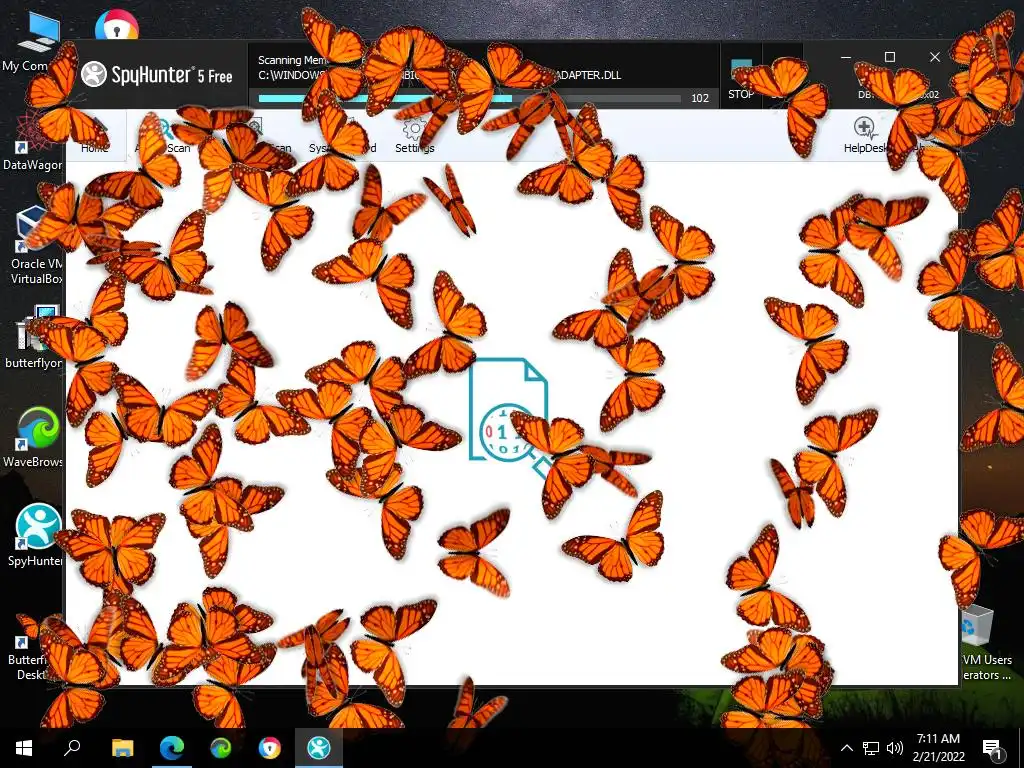Maximize the SpyHunter window

point(889,57)
